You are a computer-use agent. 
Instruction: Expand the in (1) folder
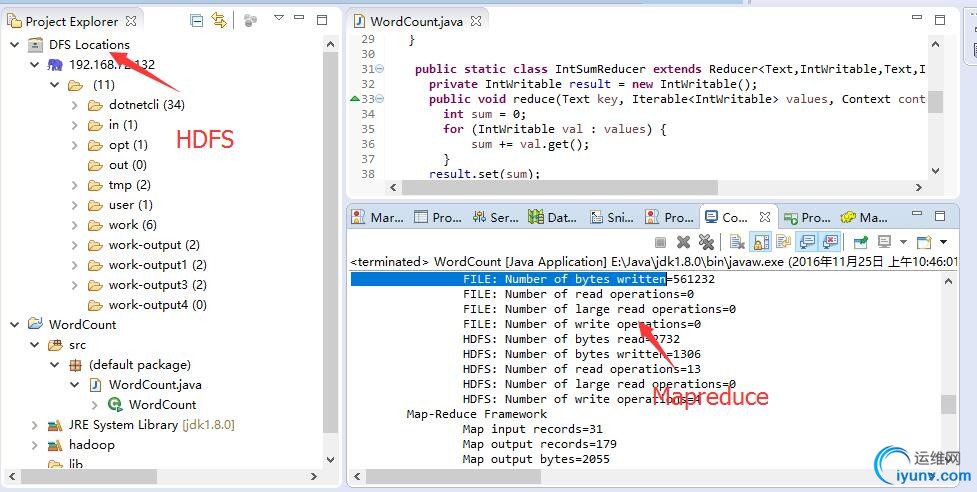point(75,125)
